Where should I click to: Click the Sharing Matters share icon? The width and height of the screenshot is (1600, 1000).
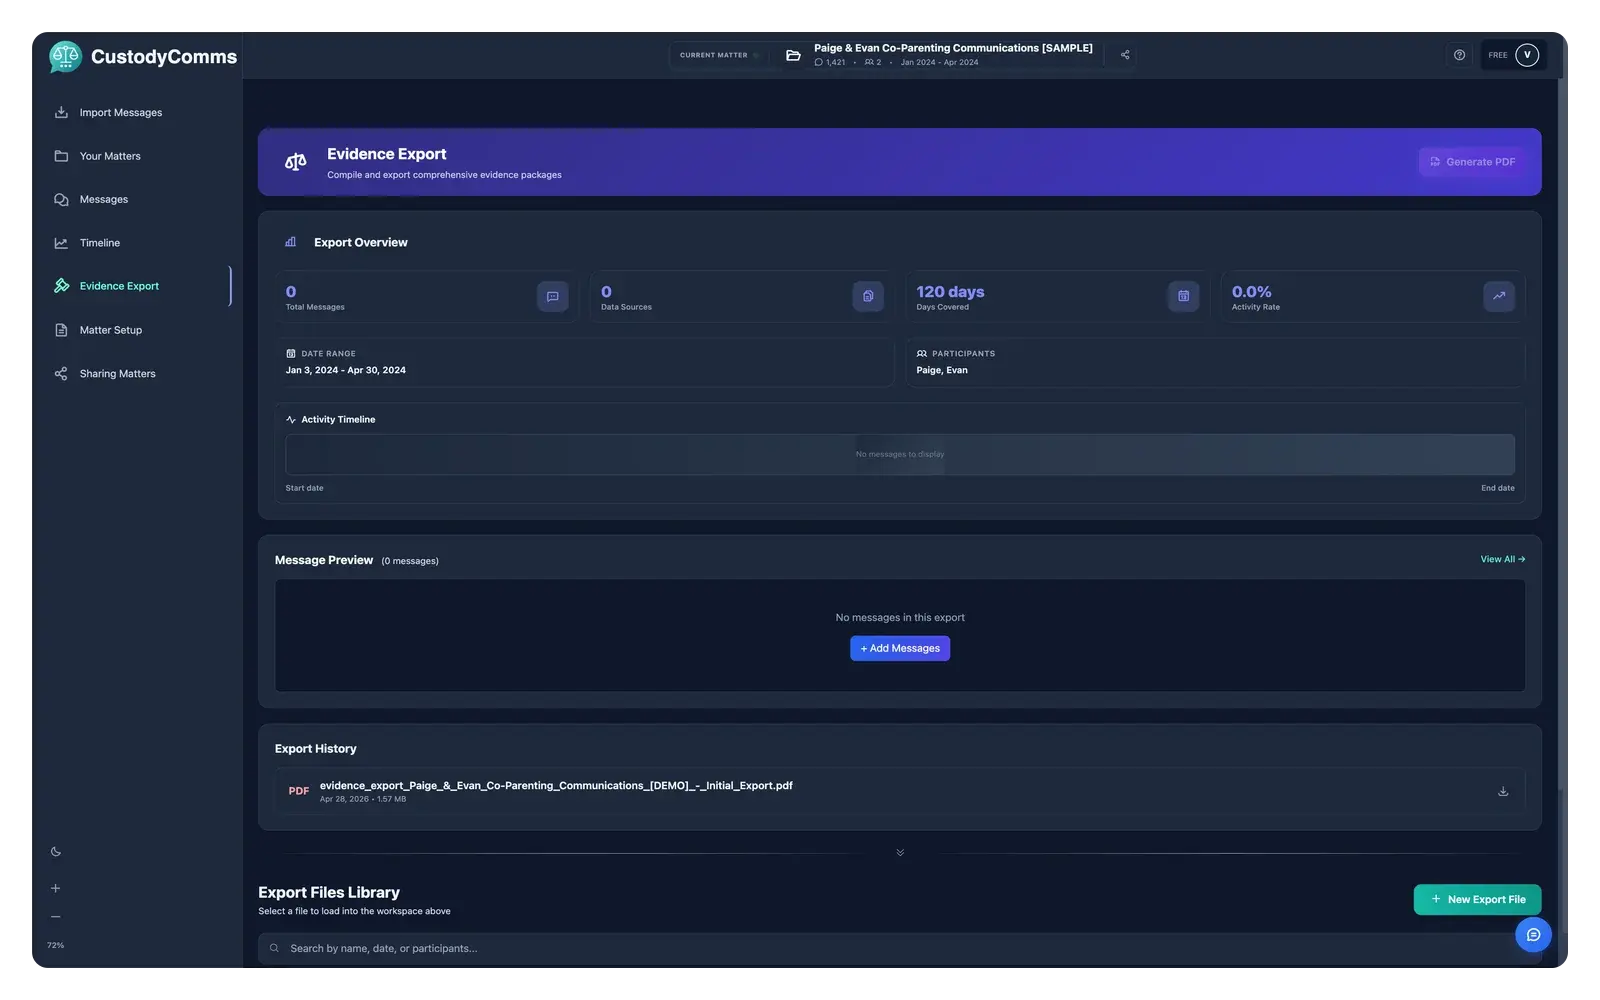click(61, 374)
